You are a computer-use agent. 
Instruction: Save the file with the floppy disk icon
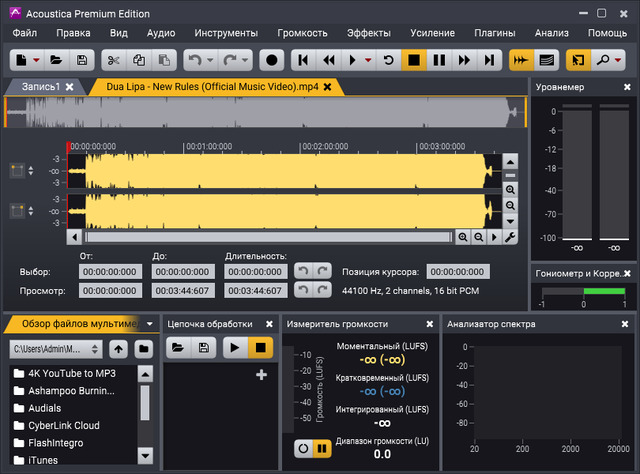[x=82, y=60]
